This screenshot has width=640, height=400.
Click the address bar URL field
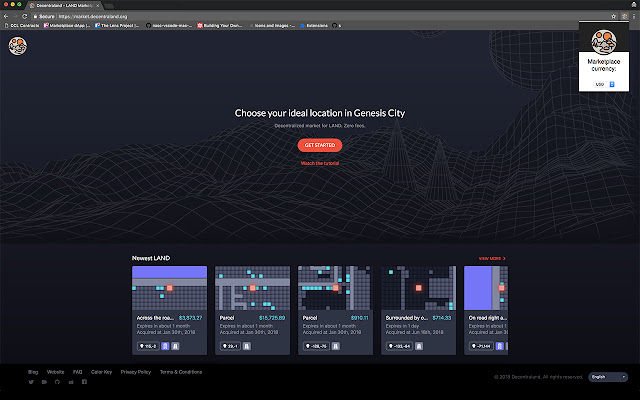(322, 16)
